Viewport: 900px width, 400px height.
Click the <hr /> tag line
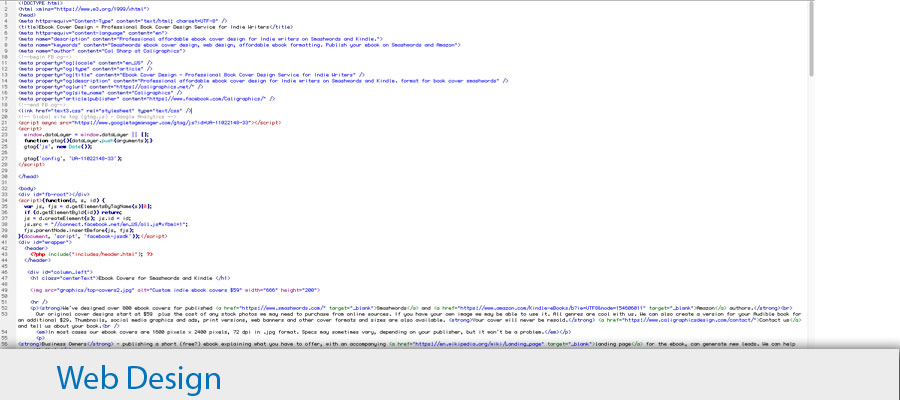tap(39, 301)
